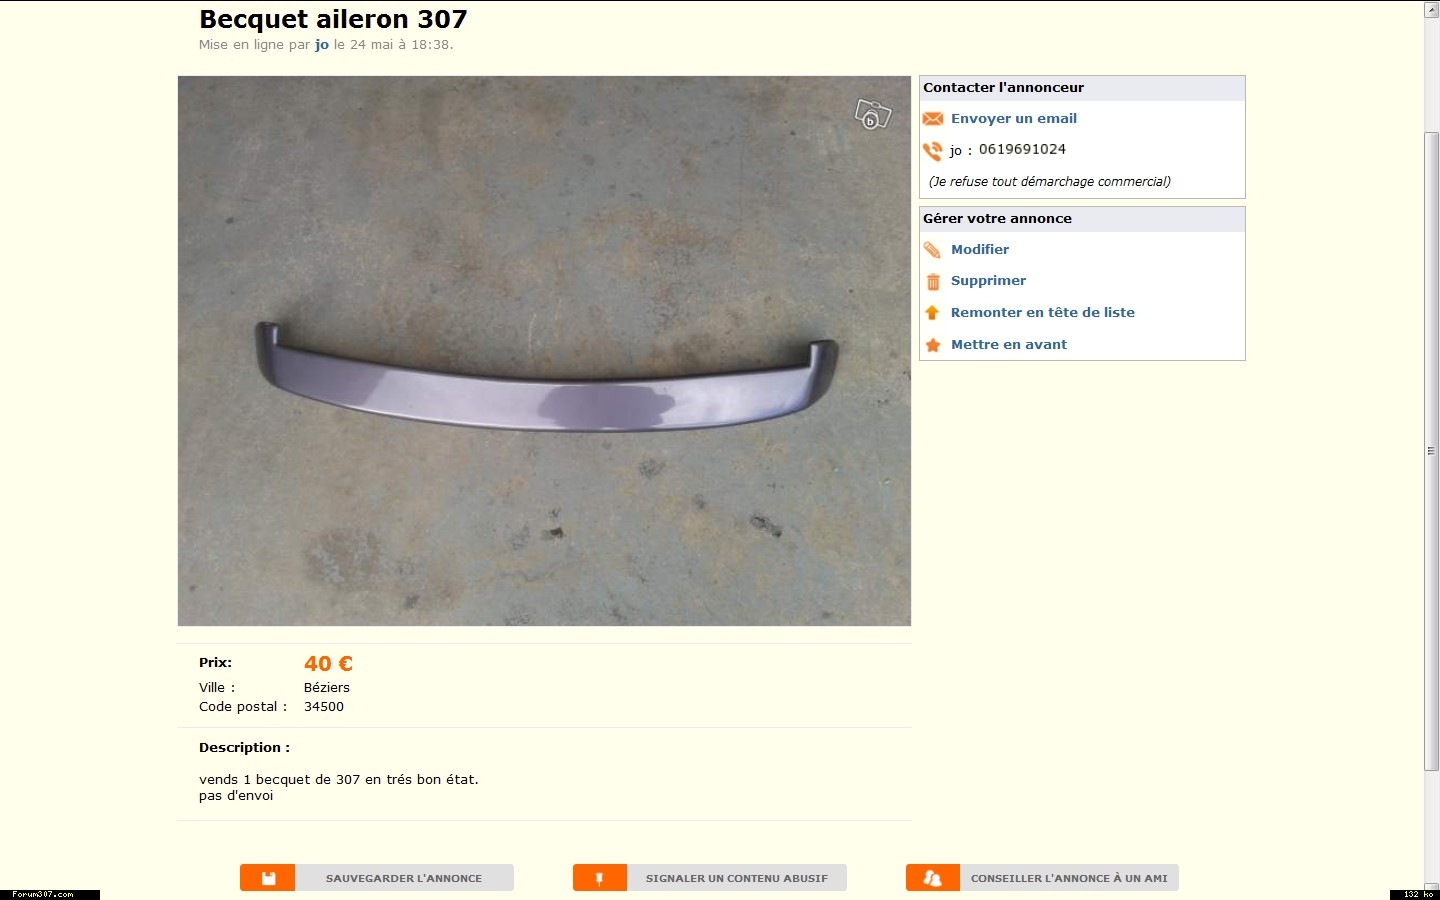Click the phone icon next to jo's number

coord(933,151)
